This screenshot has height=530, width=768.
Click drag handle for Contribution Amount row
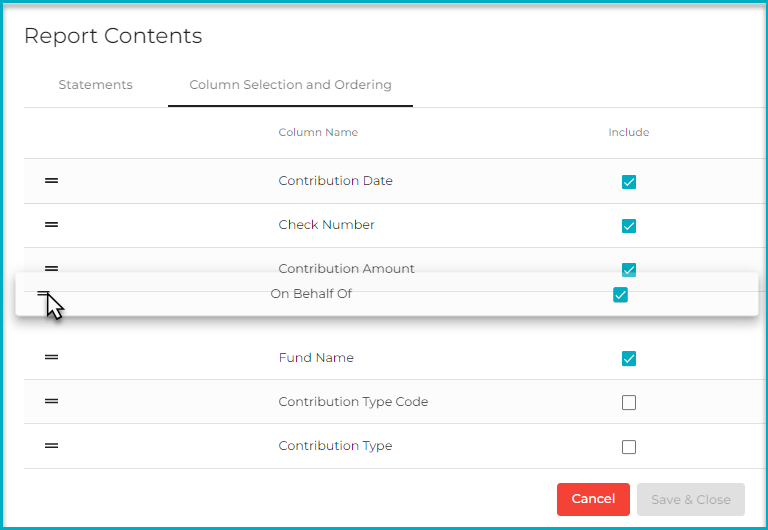51,268
